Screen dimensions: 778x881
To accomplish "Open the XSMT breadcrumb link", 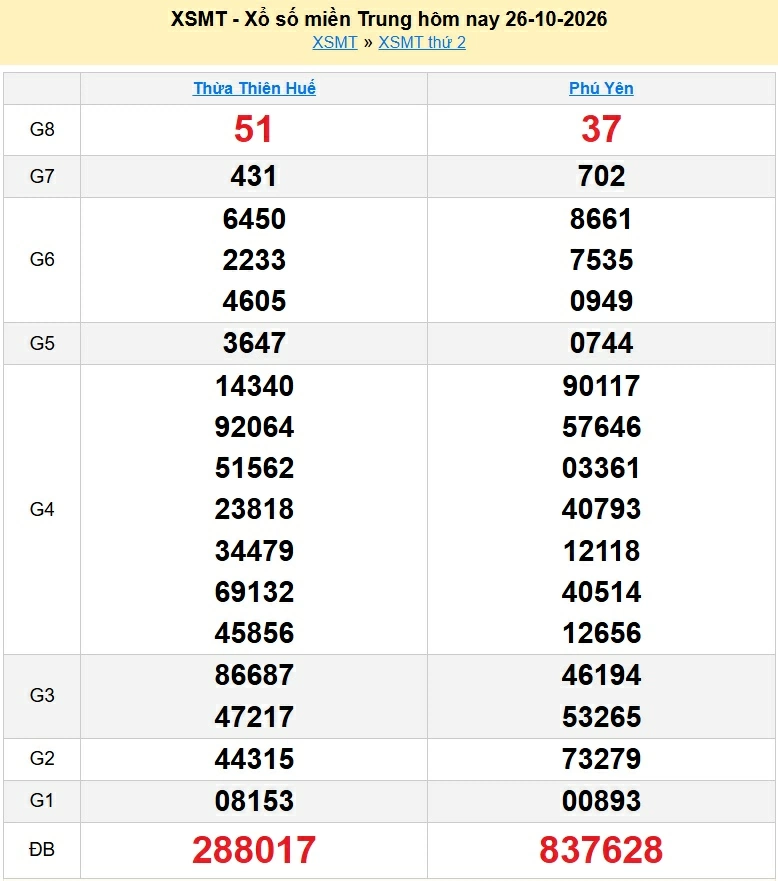I will 335,43.
